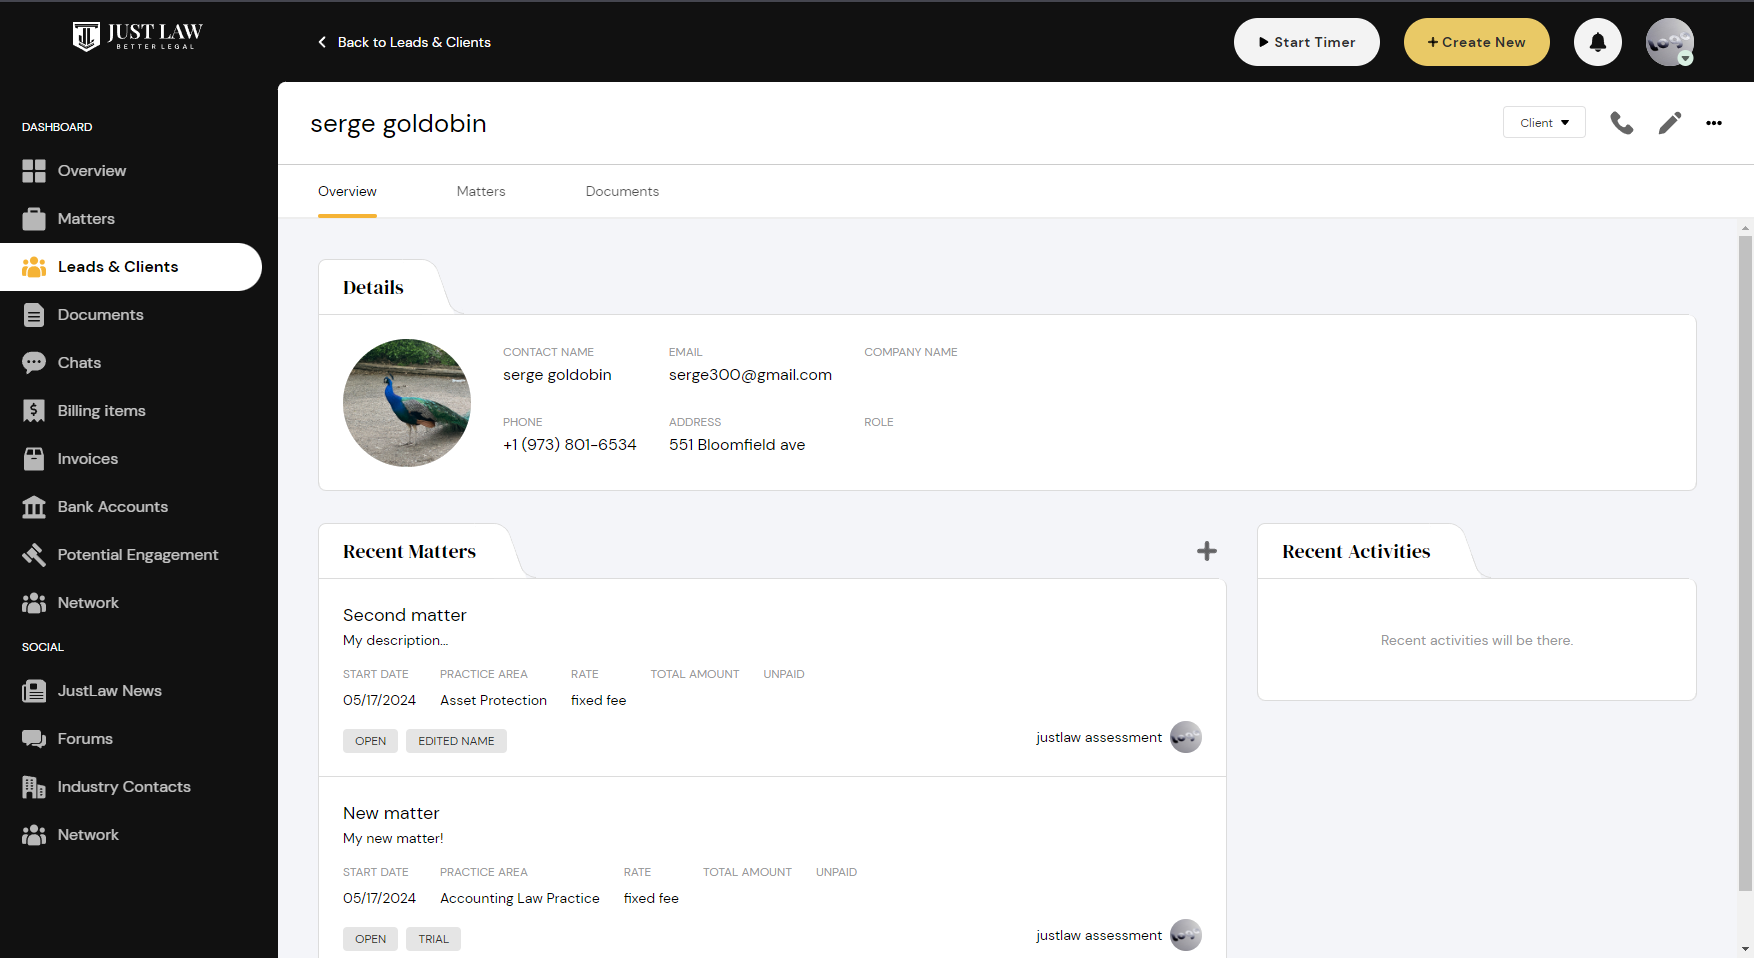Click the Just Law logo
This screenshot has width=1754, height=958.
point(138,37)
